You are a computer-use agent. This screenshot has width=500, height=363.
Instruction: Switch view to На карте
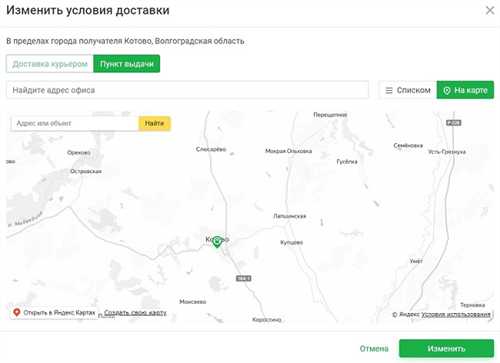(x=465, y=90)
